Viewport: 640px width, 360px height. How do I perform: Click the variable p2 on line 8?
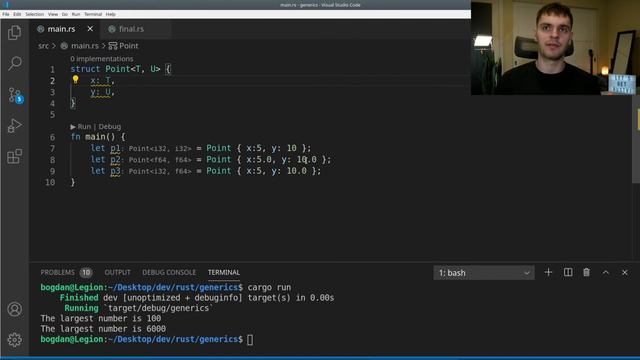tap(116, 160)
